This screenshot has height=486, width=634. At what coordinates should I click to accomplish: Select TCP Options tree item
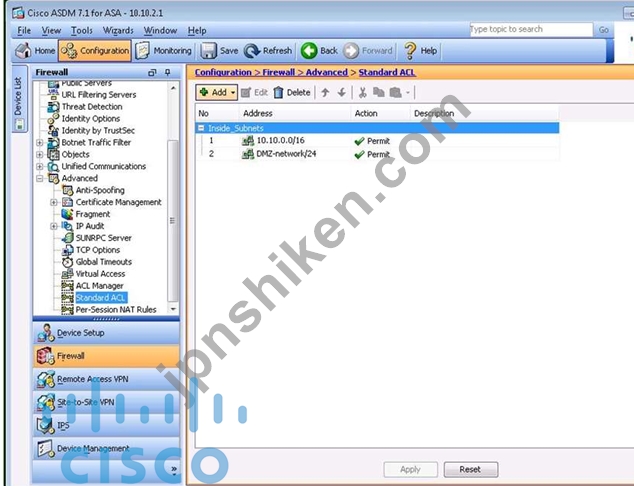(x=98, y=250)
